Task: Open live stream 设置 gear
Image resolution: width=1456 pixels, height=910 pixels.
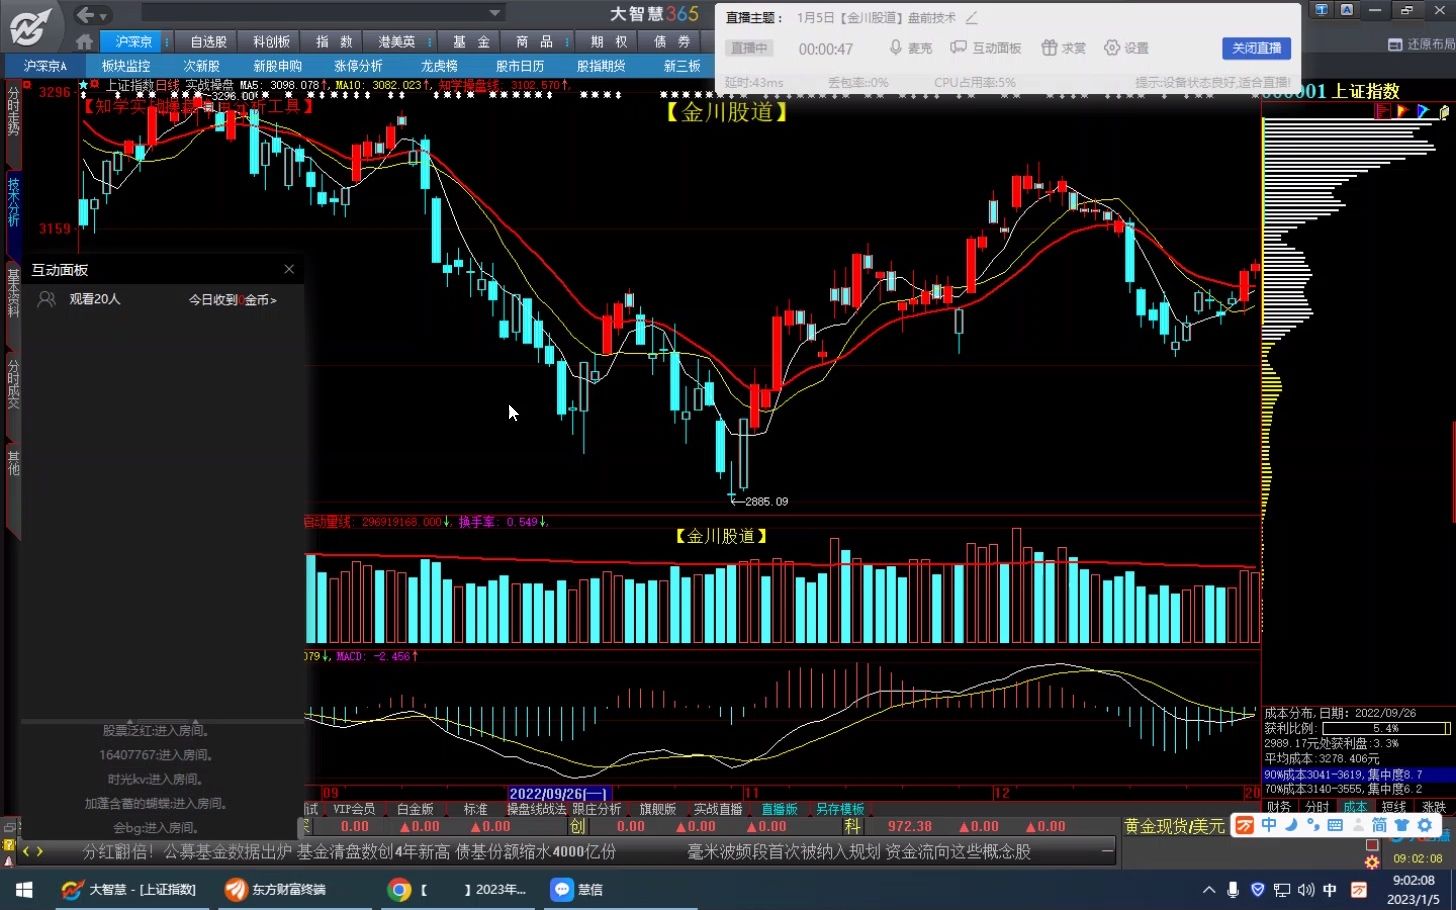Action: (x=1111, y=48)
